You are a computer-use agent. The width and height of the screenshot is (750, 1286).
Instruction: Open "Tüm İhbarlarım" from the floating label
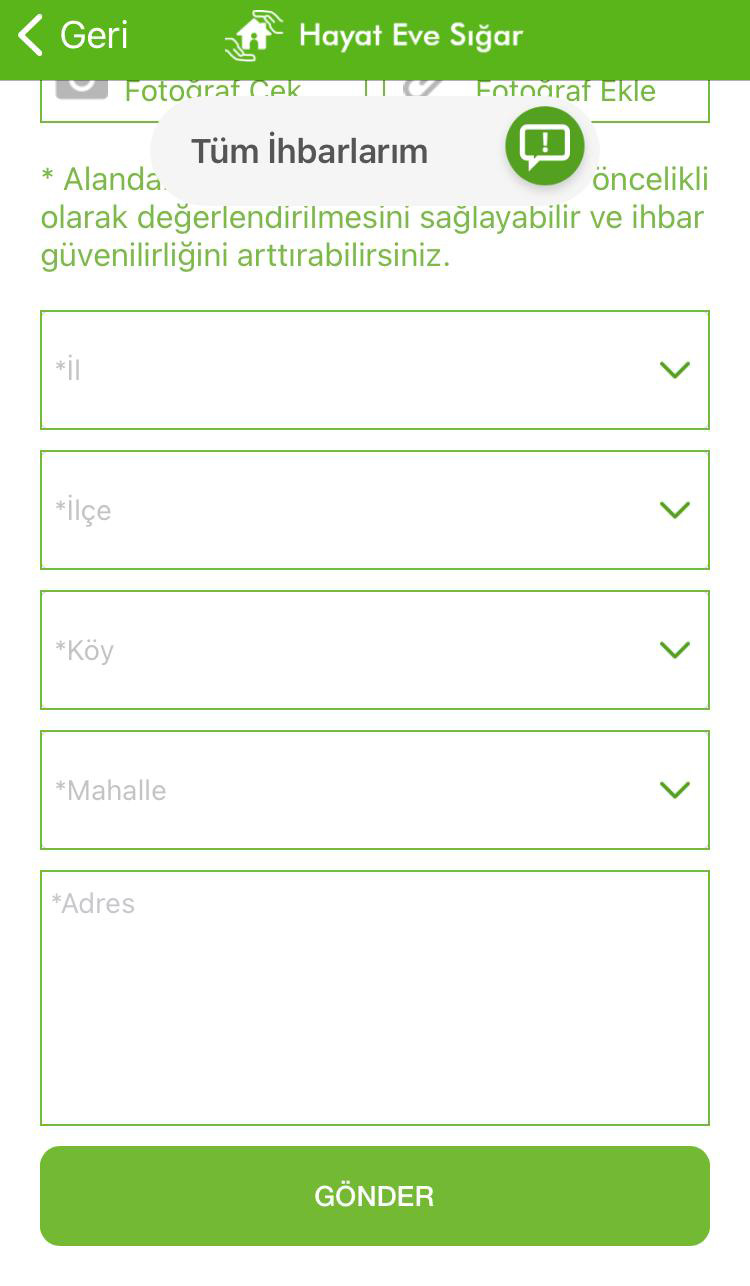click(309, 152)
